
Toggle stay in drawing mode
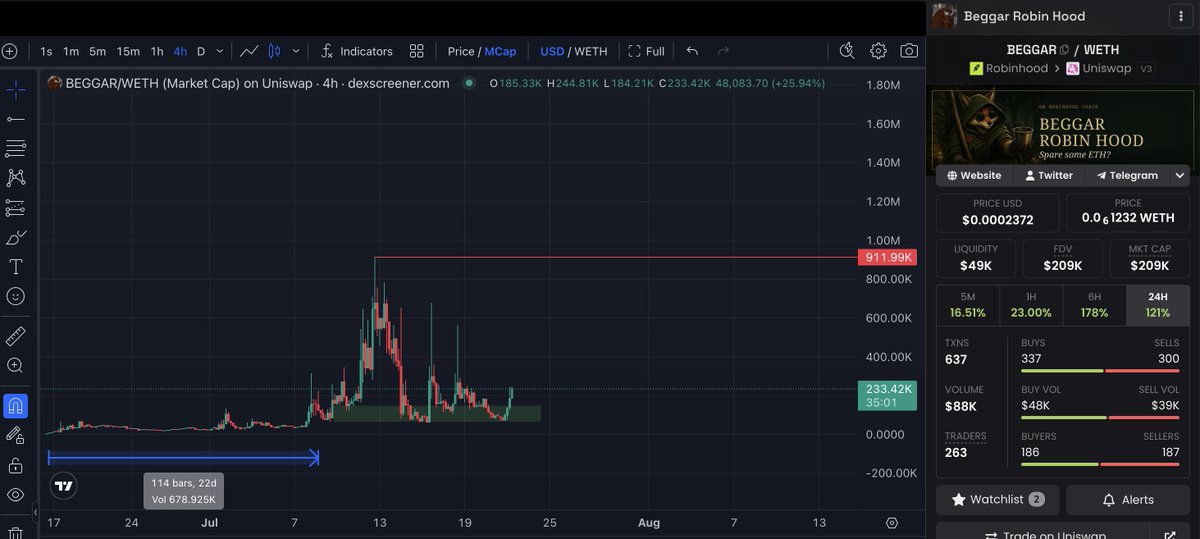pyautogui.click(x=16, y=435)
